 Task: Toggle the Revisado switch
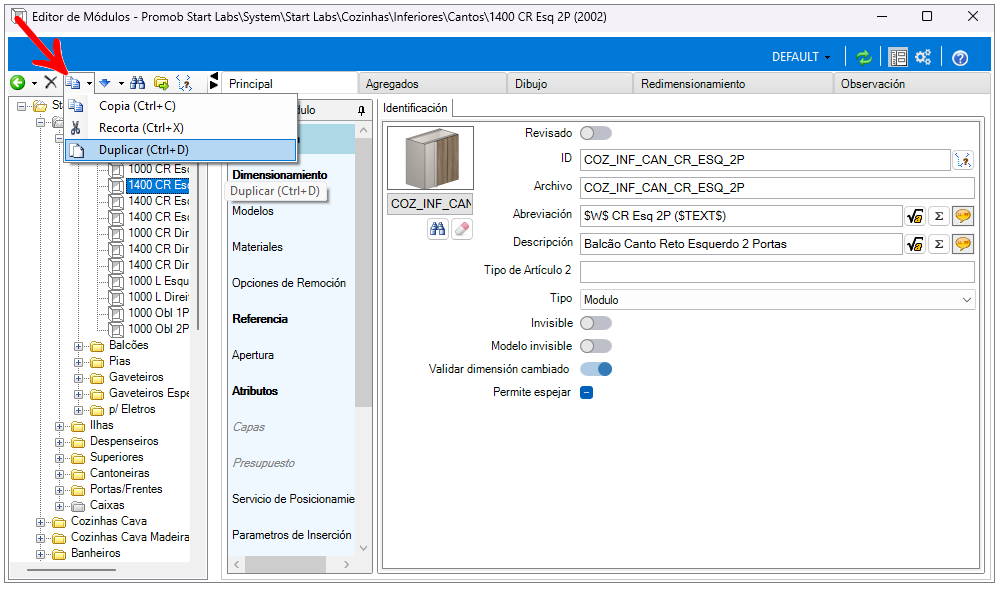(x=595, y=133)
